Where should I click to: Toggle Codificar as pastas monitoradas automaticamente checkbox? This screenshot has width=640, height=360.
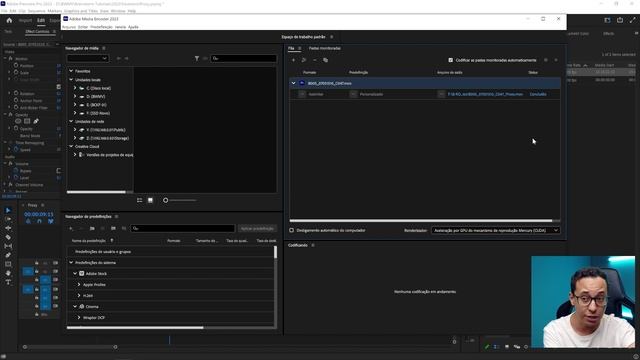pyautogui.click(x=451, y=60)
